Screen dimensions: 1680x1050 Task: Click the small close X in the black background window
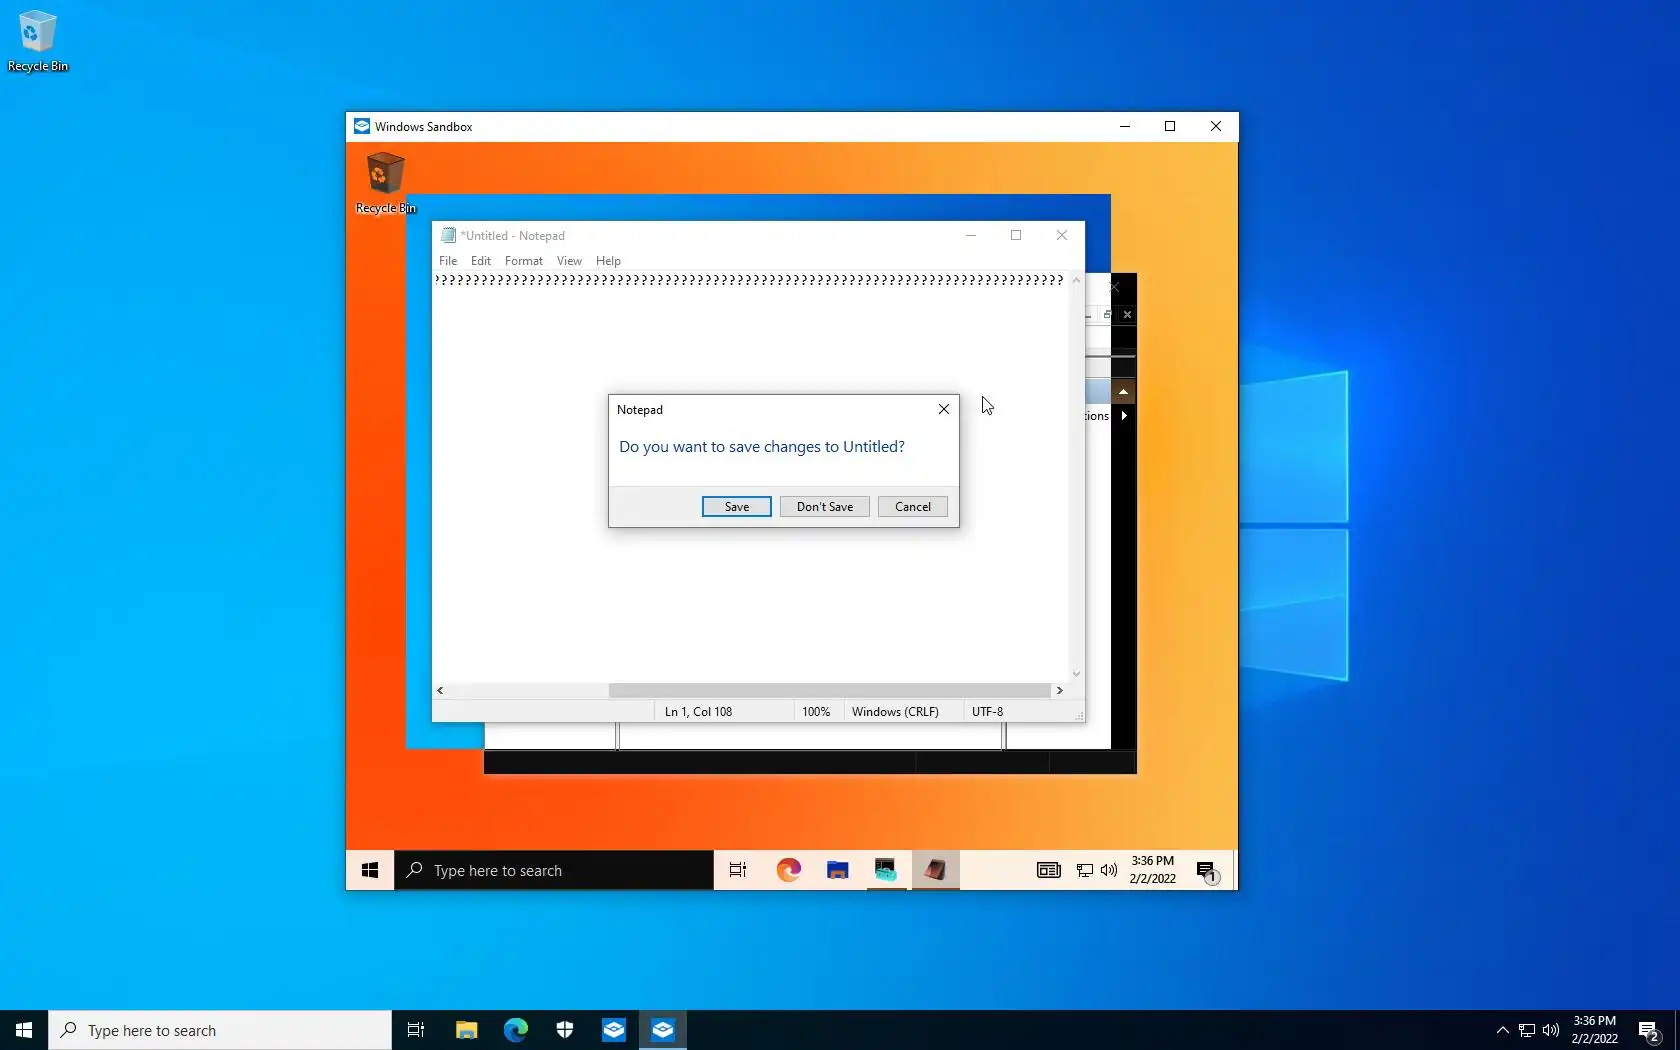pos(1127,315)
